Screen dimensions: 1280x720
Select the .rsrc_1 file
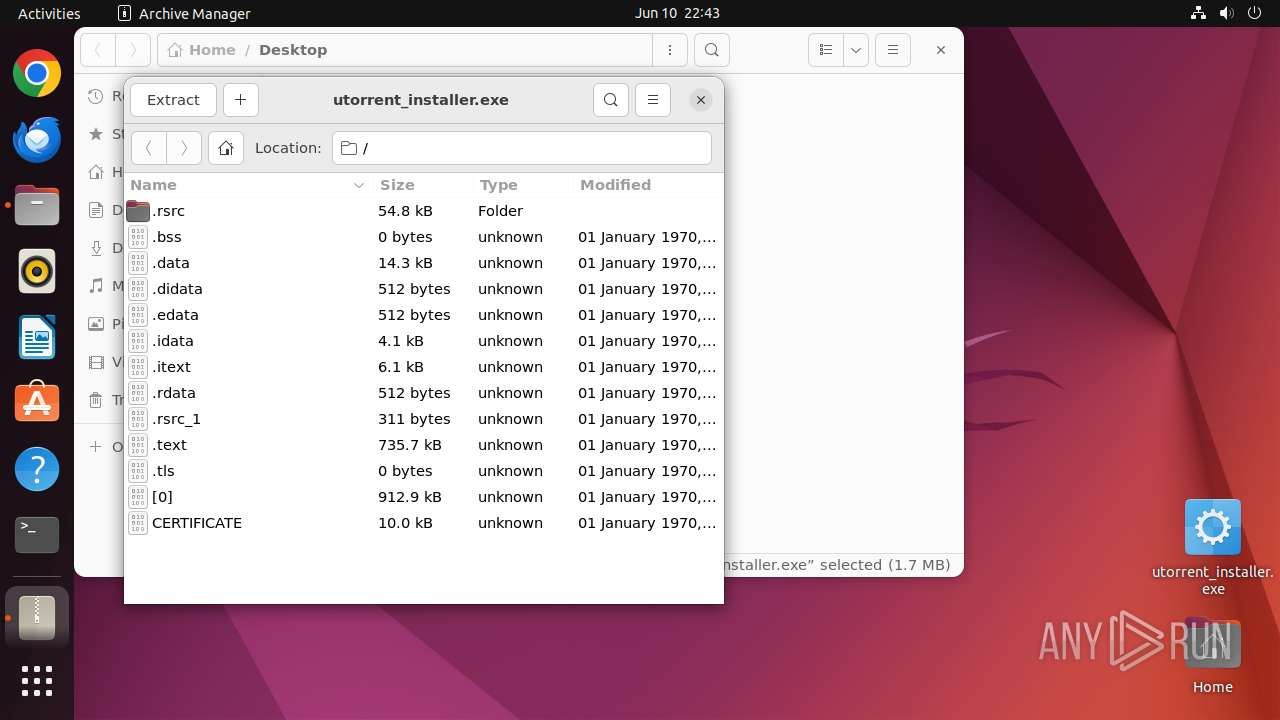pyautogui.click(x=423, y=419)
